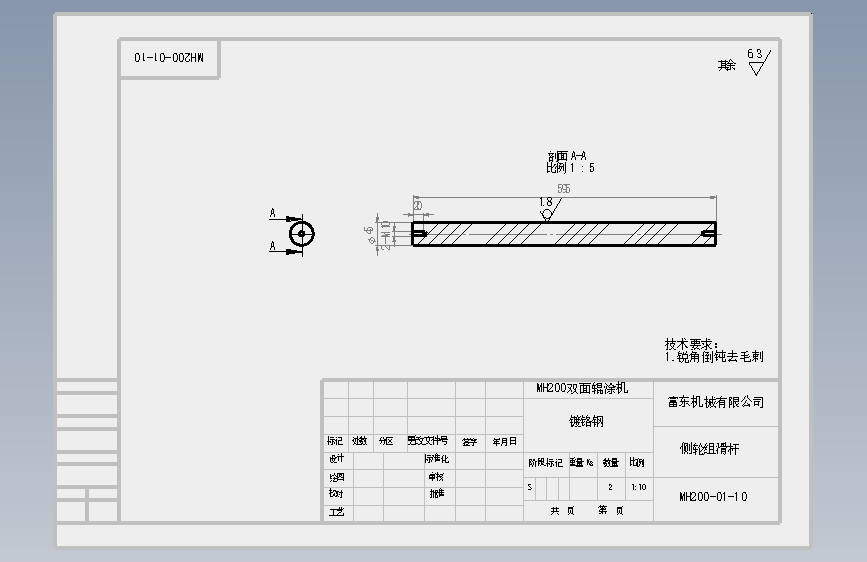Click the material cell '镍铬钢'

click(586, 422)
